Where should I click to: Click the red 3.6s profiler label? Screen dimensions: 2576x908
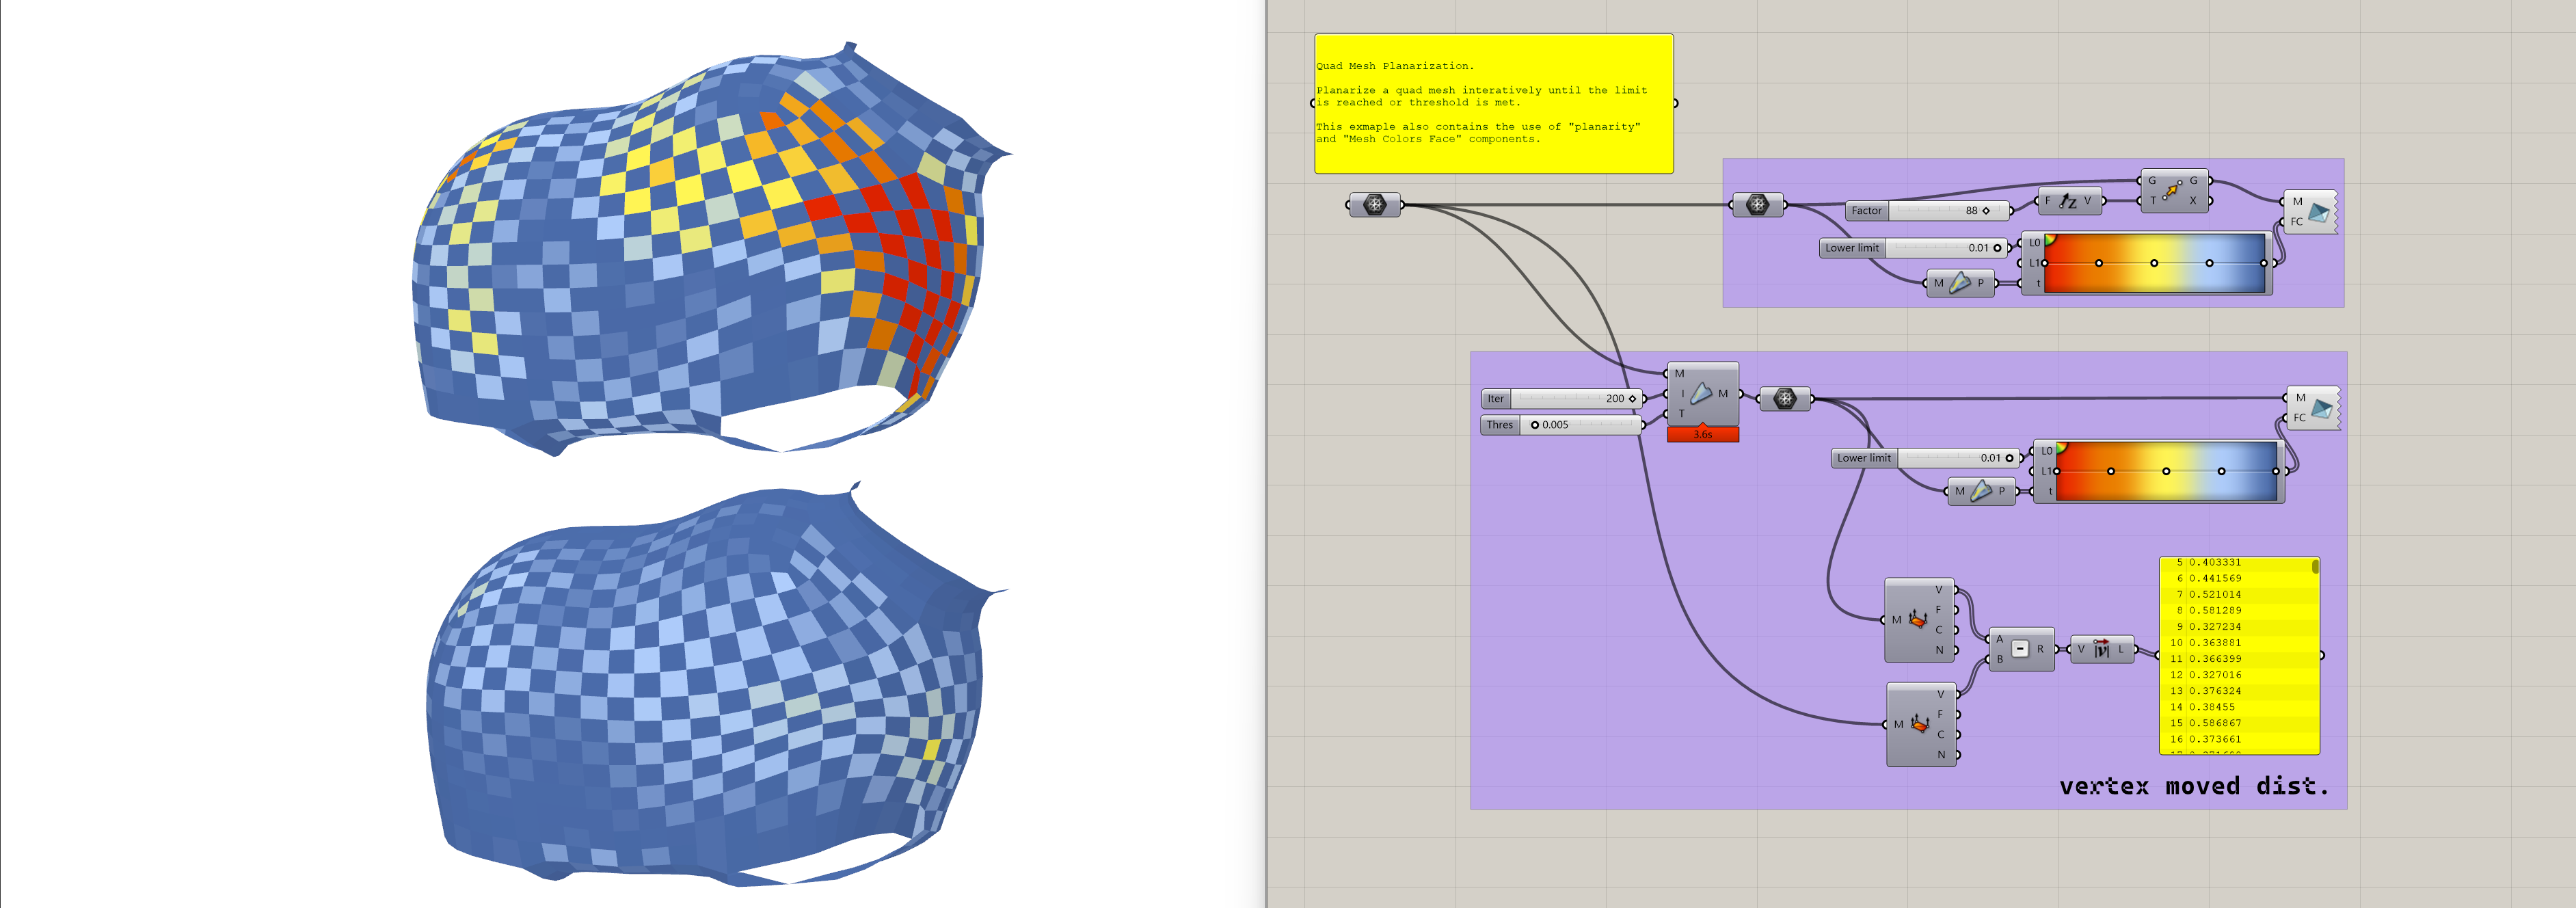click(1702, 435)
